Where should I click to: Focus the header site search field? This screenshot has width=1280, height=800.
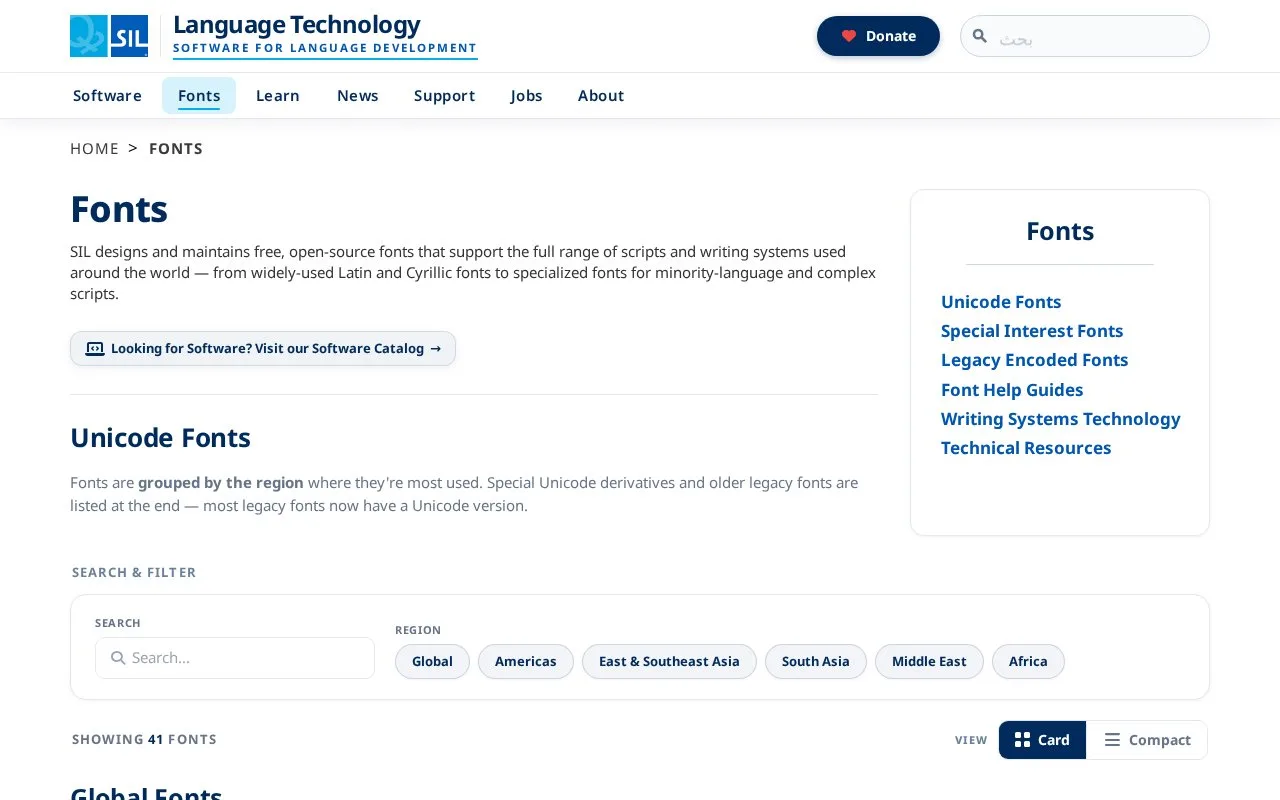1085,36
